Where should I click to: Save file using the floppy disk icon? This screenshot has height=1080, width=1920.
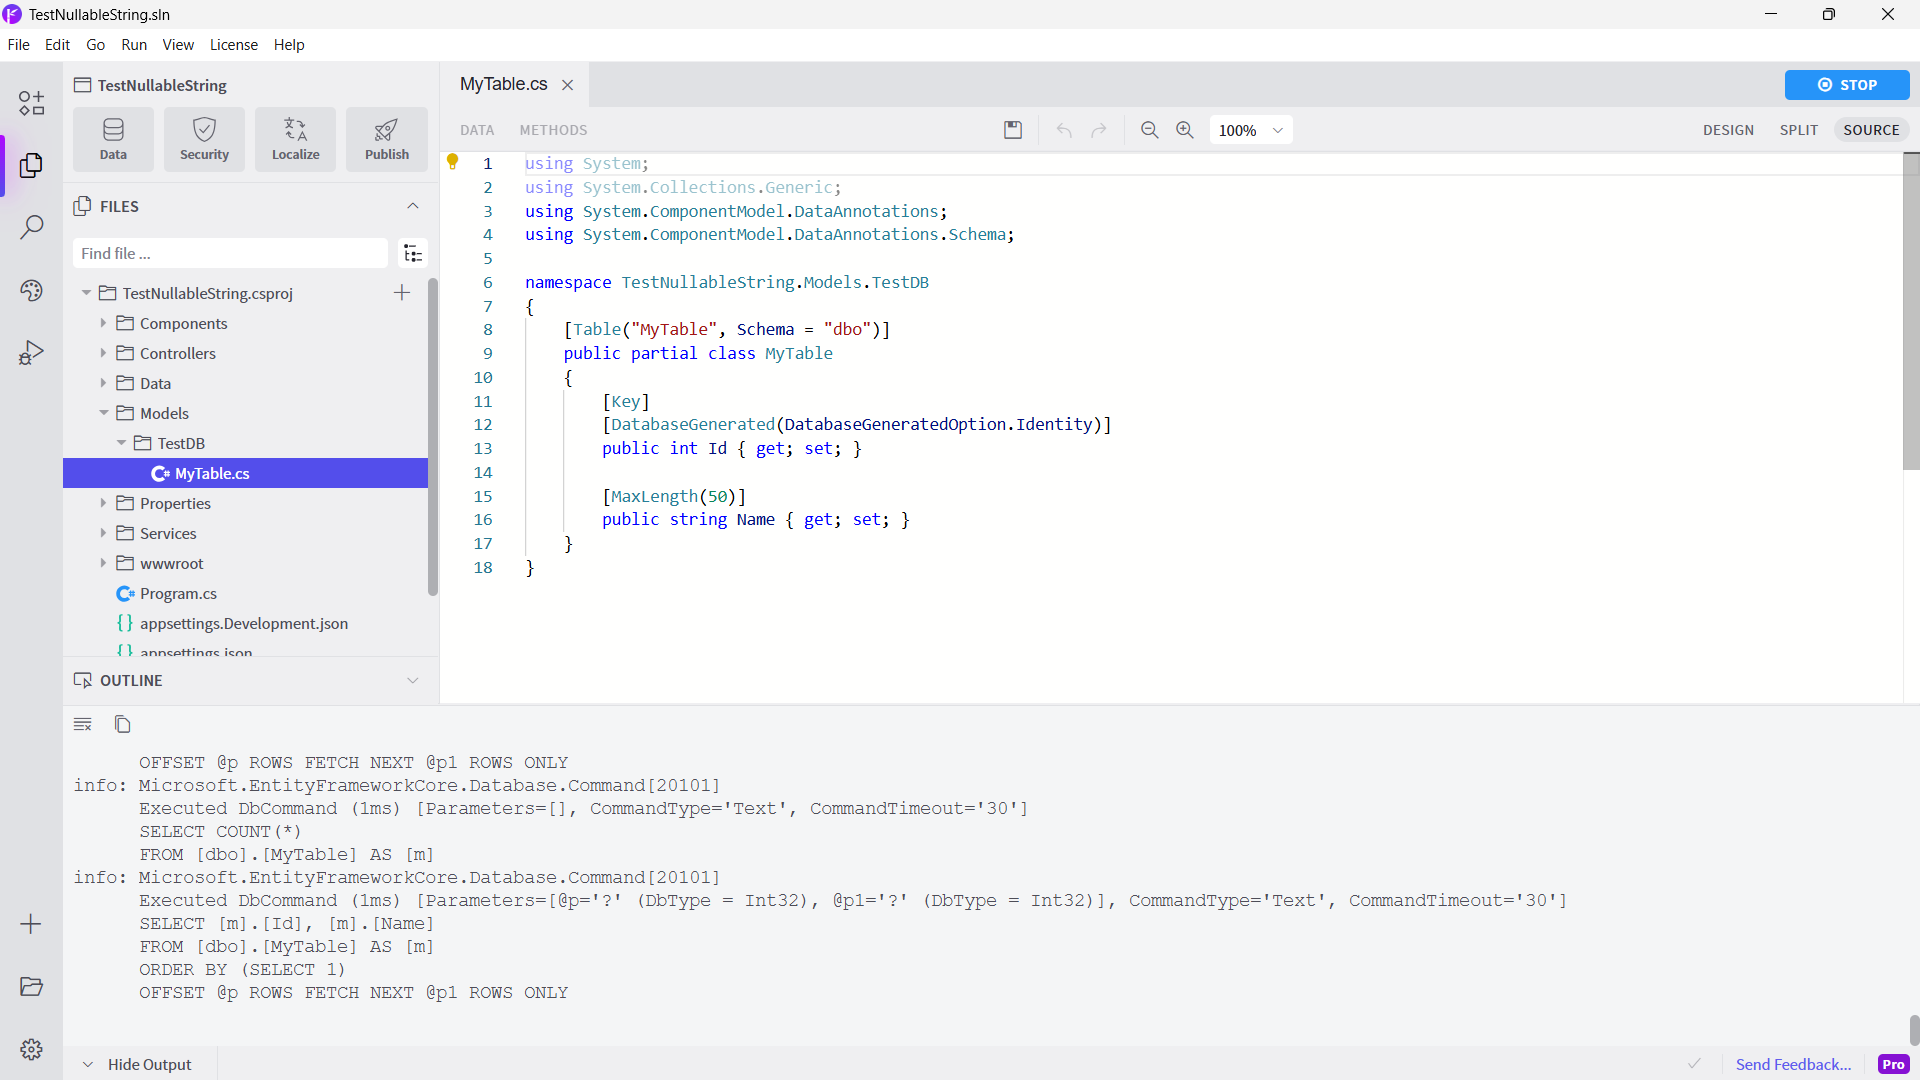[1013, 130]
